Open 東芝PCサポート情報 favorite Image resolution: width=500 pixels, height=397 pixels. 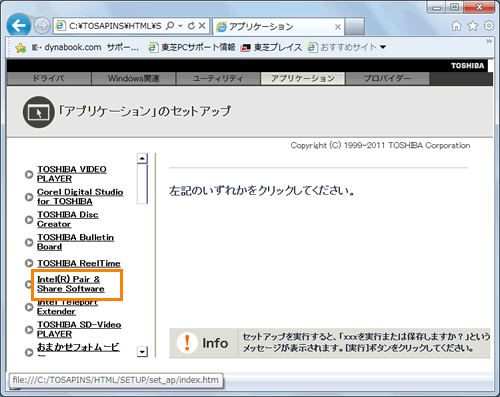[x=192, y=47]
